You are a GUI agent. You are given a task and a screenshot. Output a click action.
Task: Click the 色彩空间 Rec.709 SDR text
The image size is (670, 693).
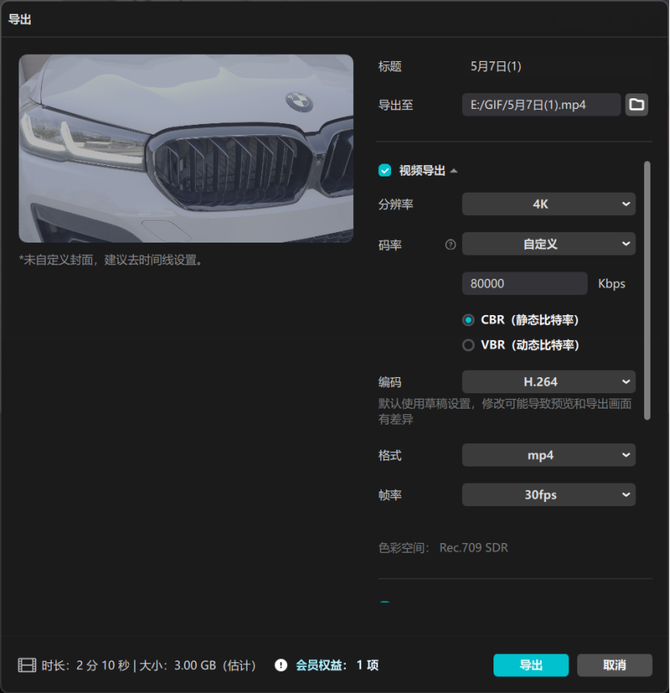[443, 548]
